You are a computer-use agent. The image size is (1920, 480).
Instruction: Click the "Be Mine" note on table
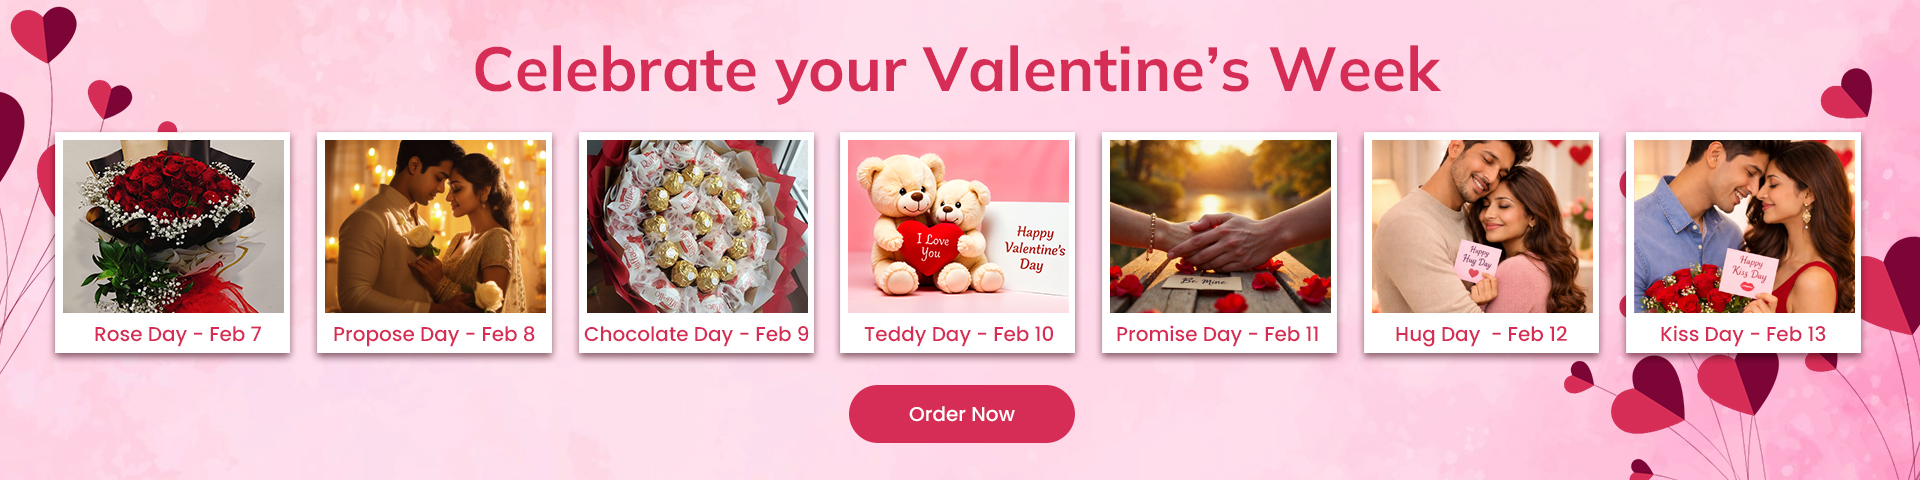(x=1203, y=283)
